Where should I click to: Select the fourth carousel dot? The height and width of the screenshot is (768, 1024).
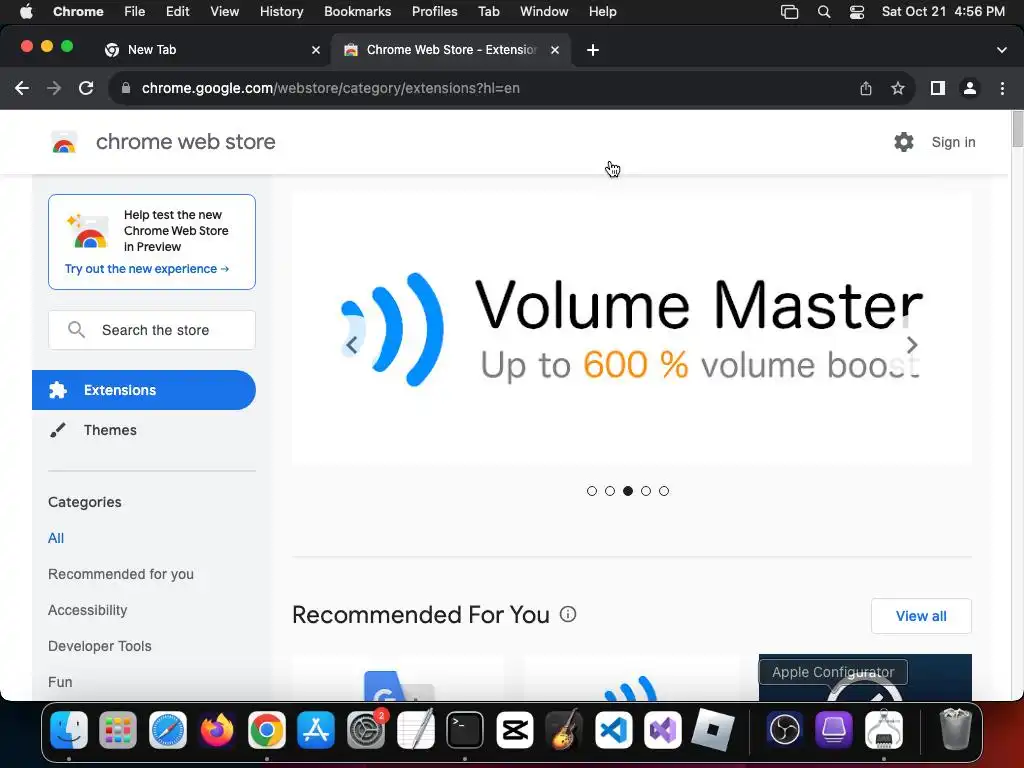coord(646,491)
